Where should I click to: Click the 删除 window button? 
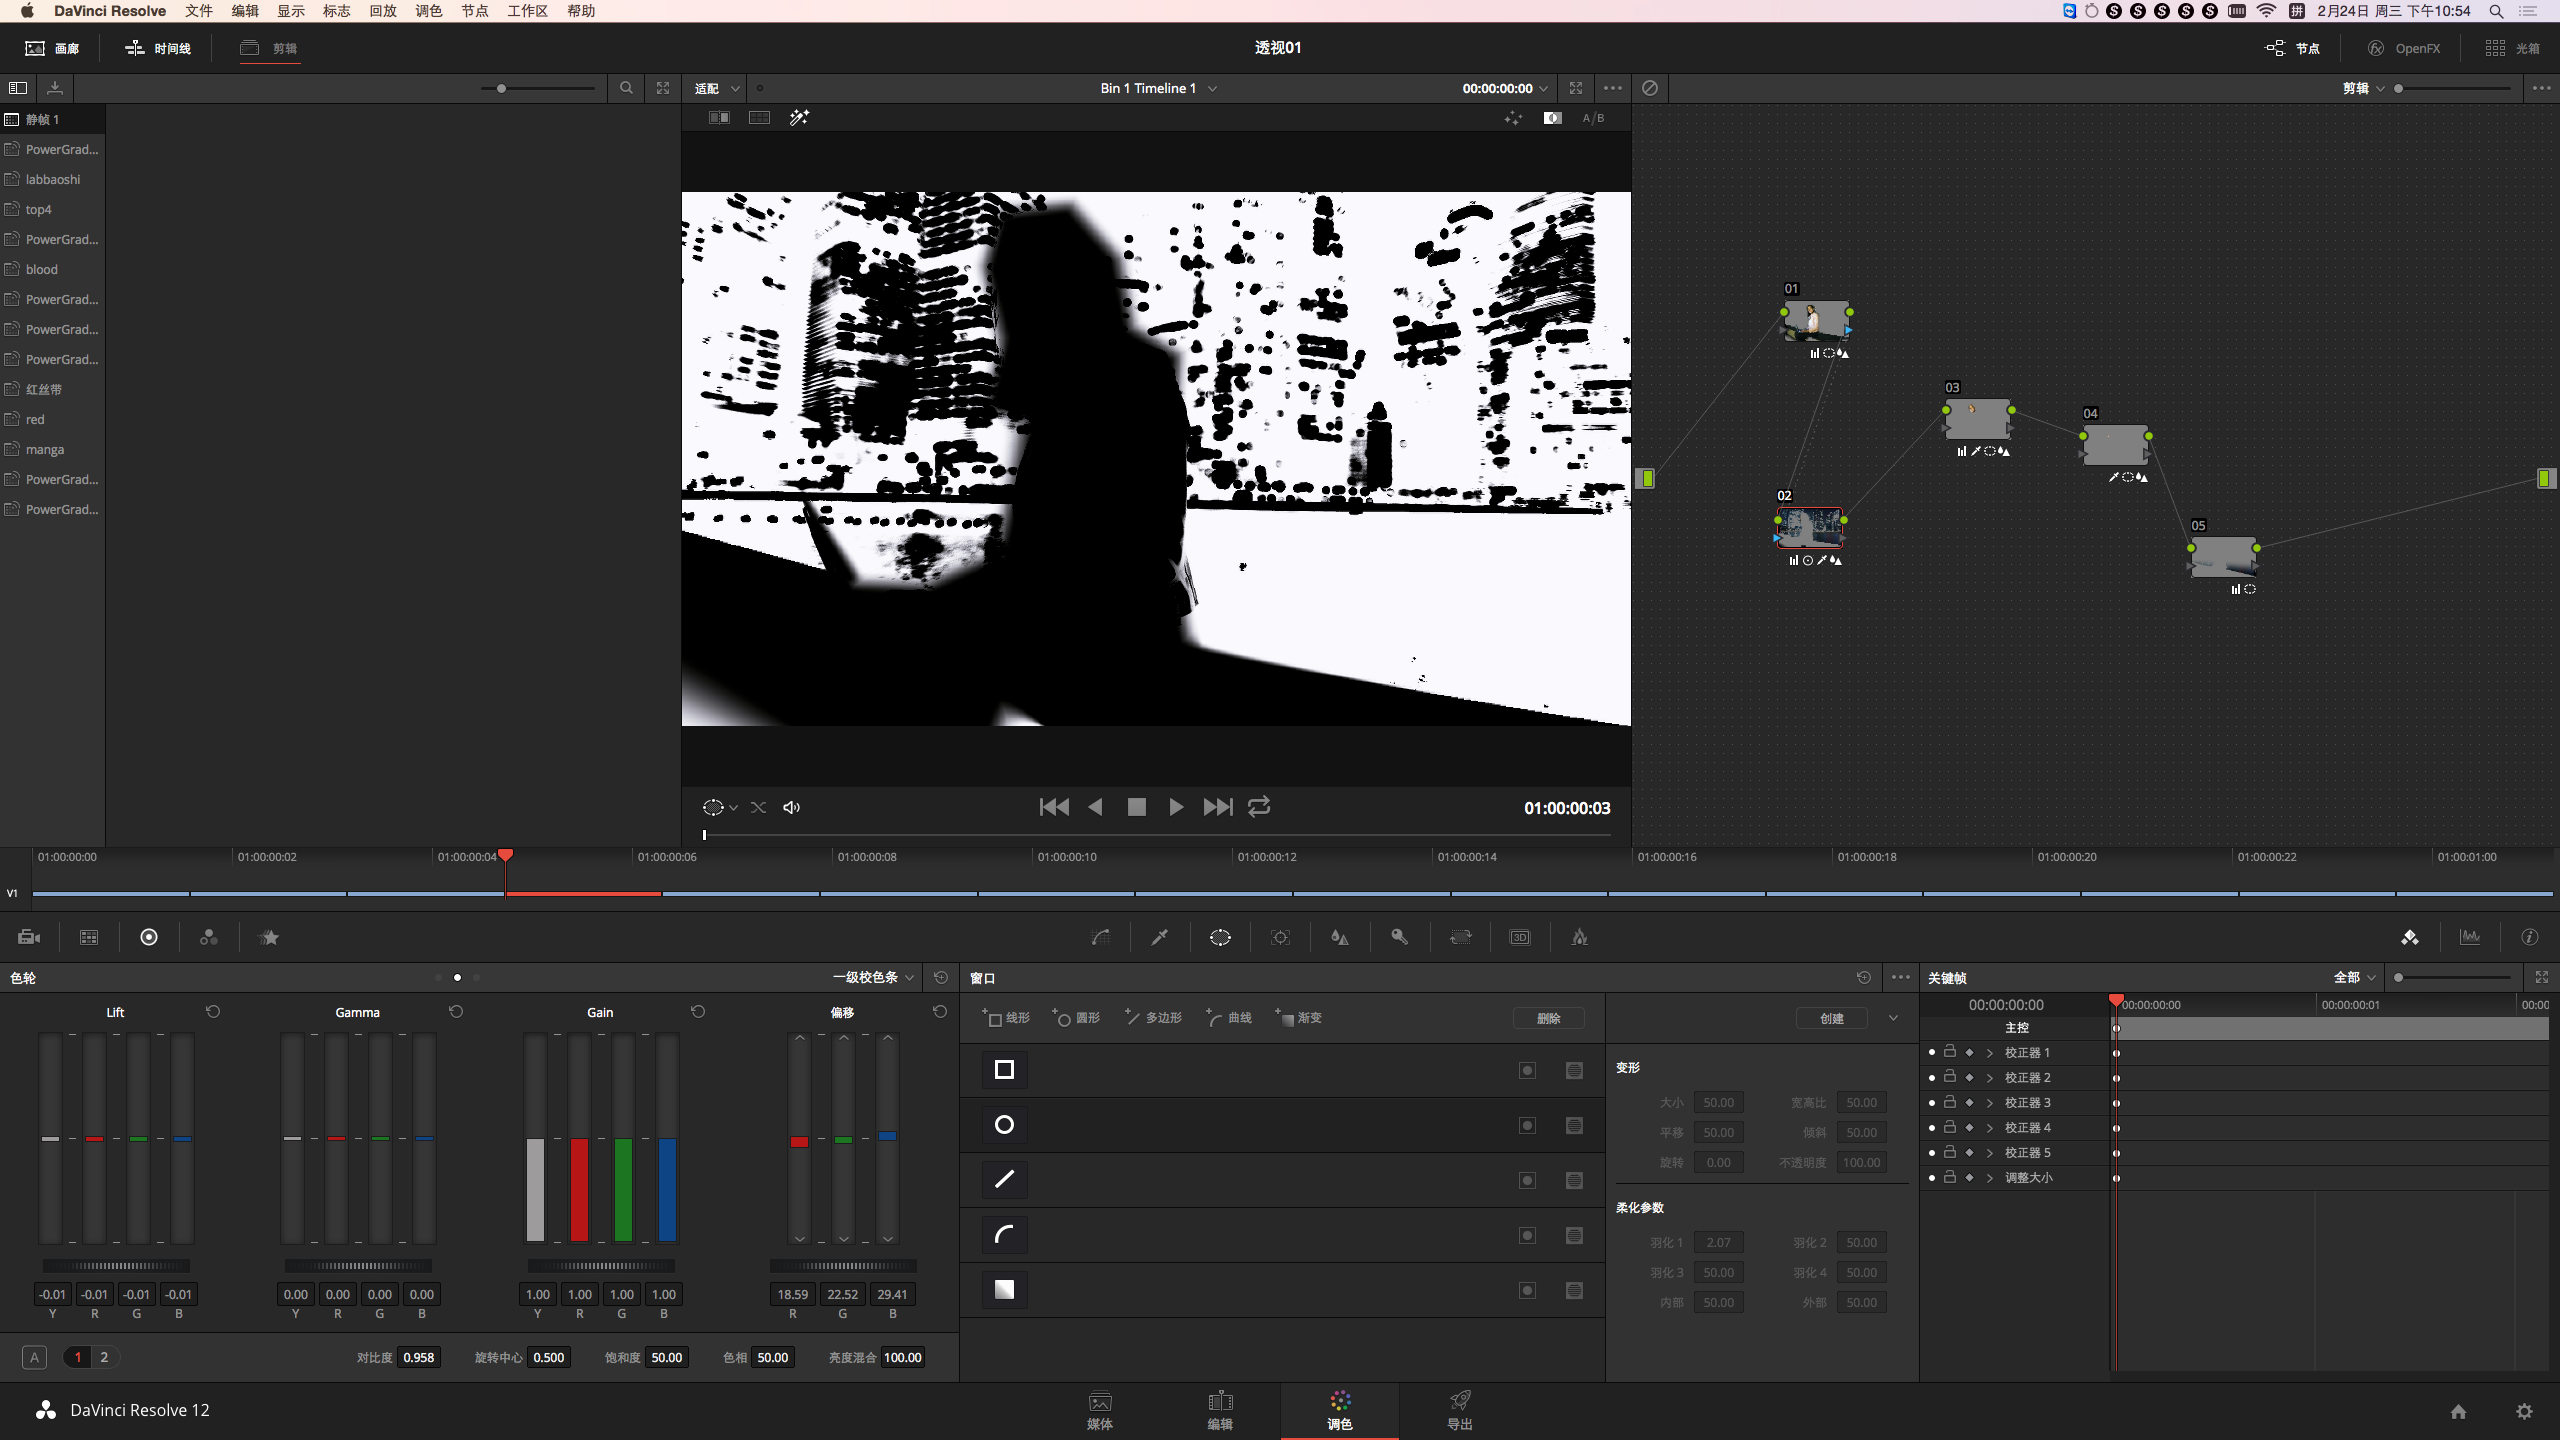point(1548,1018)
